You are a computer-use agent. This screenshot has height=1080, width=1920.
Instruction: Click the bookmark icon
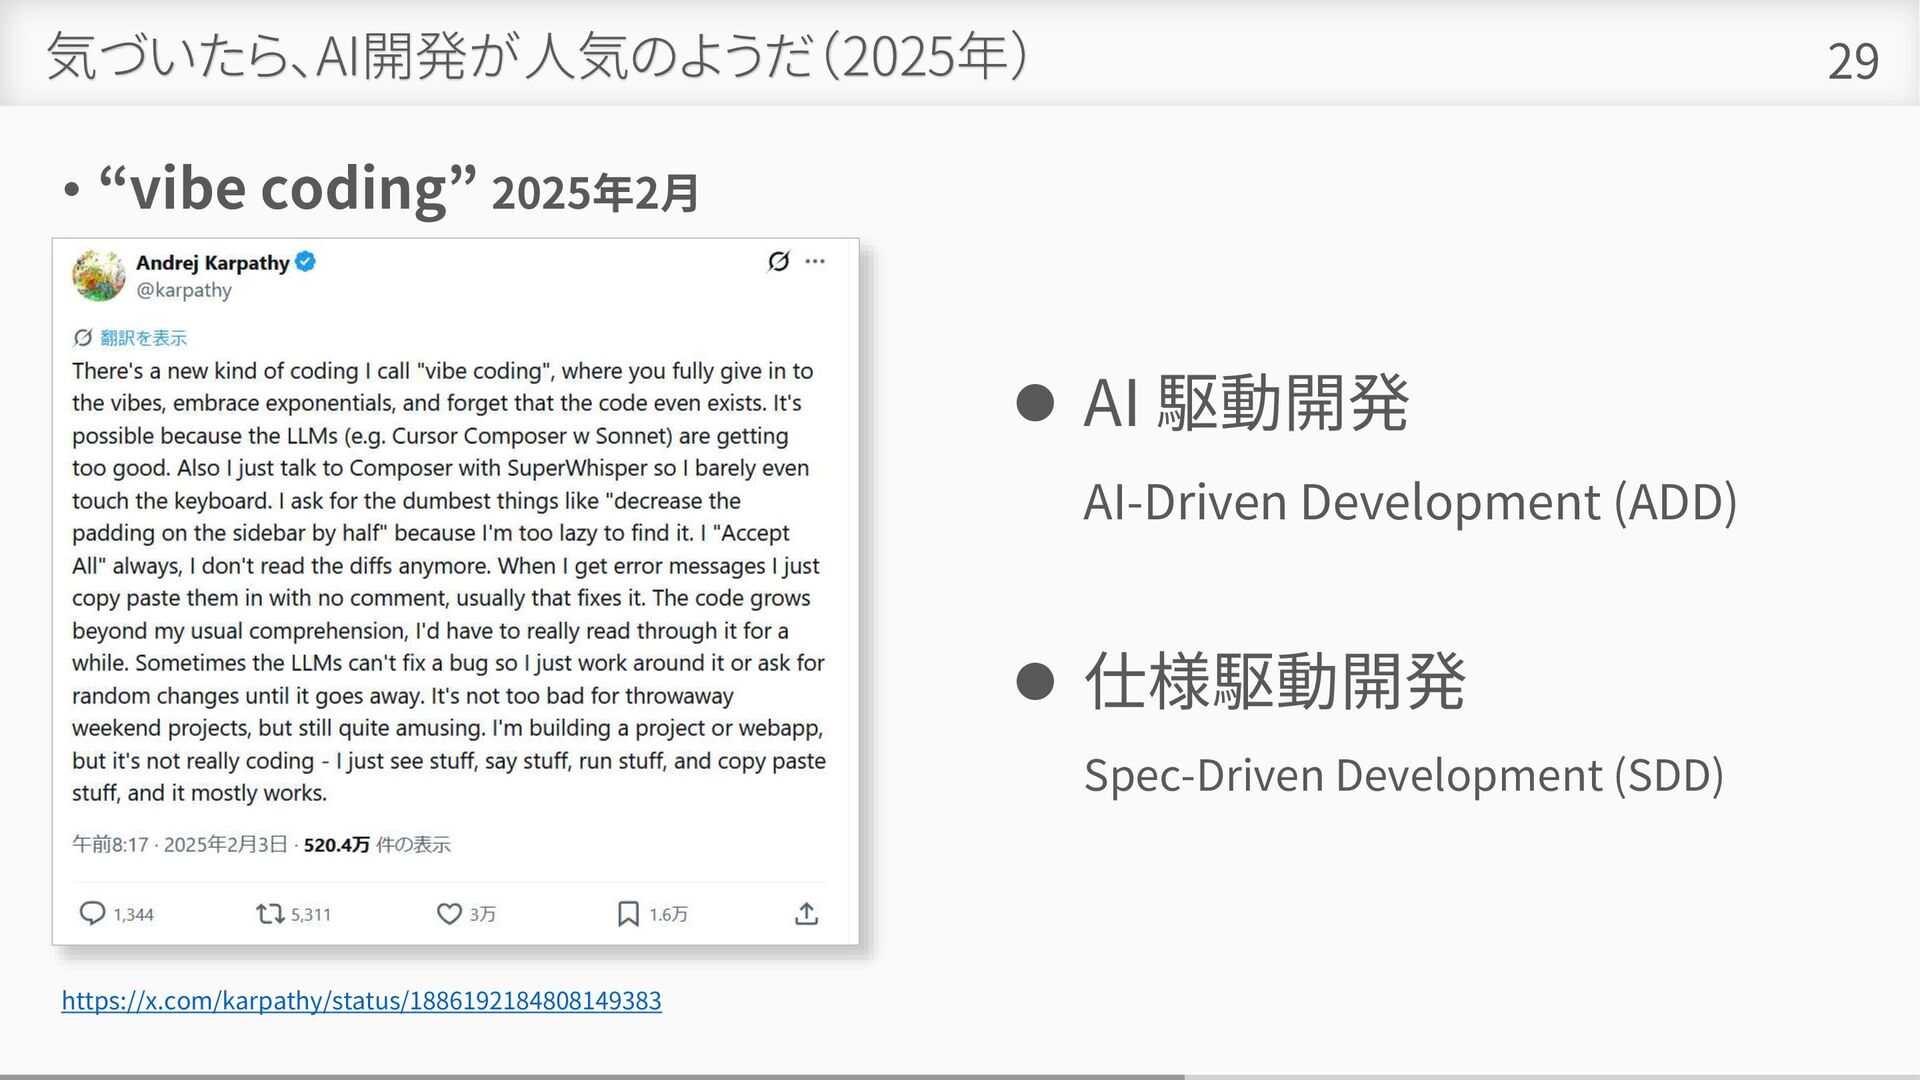(x=628, y=913)
